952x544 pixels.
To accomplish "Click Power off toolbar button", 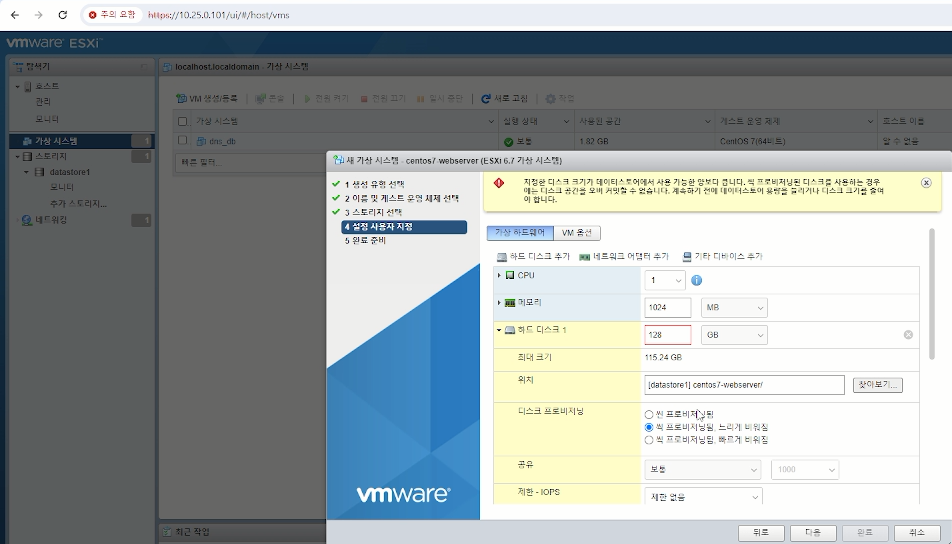I will [382, 98].
